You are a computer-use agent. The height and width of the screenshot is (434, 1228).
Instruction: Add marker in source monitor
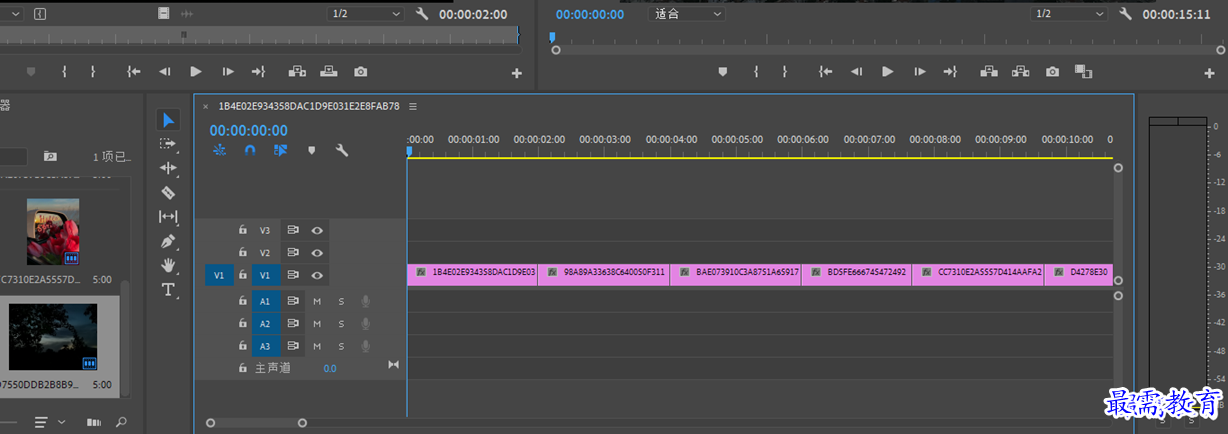31,71
